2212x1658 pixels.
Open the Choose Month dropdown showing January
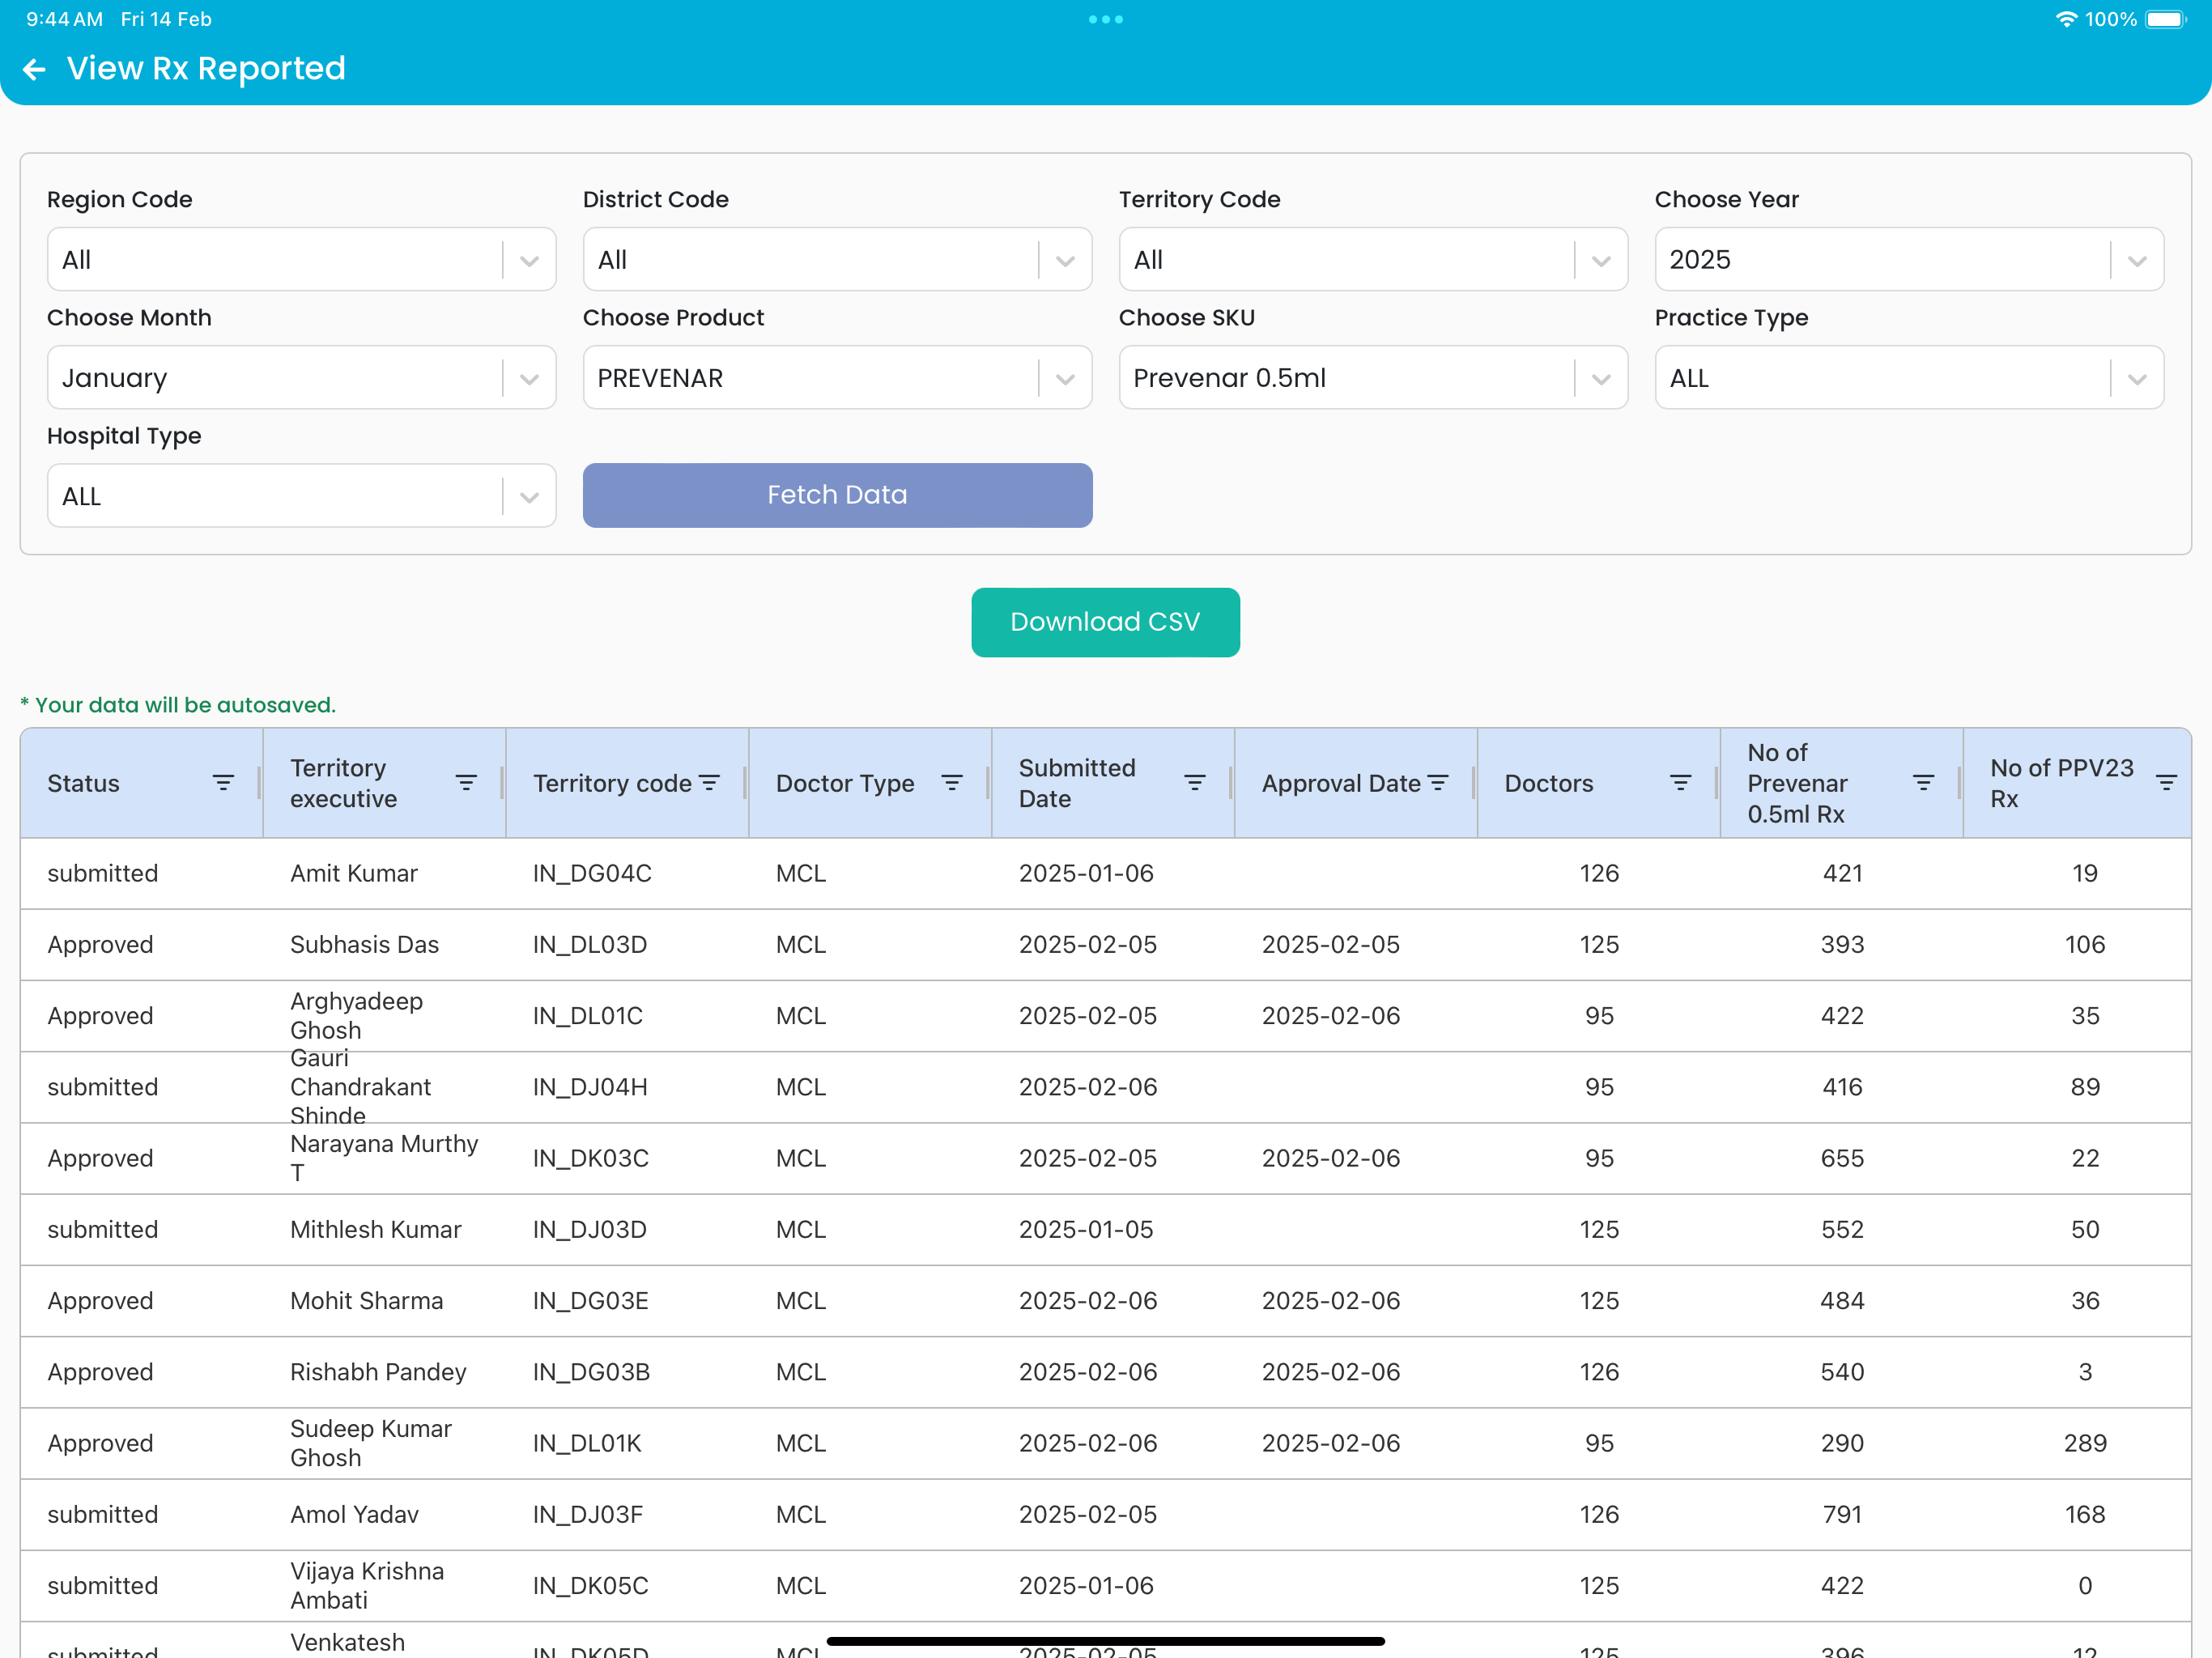(x=301, y=378)
